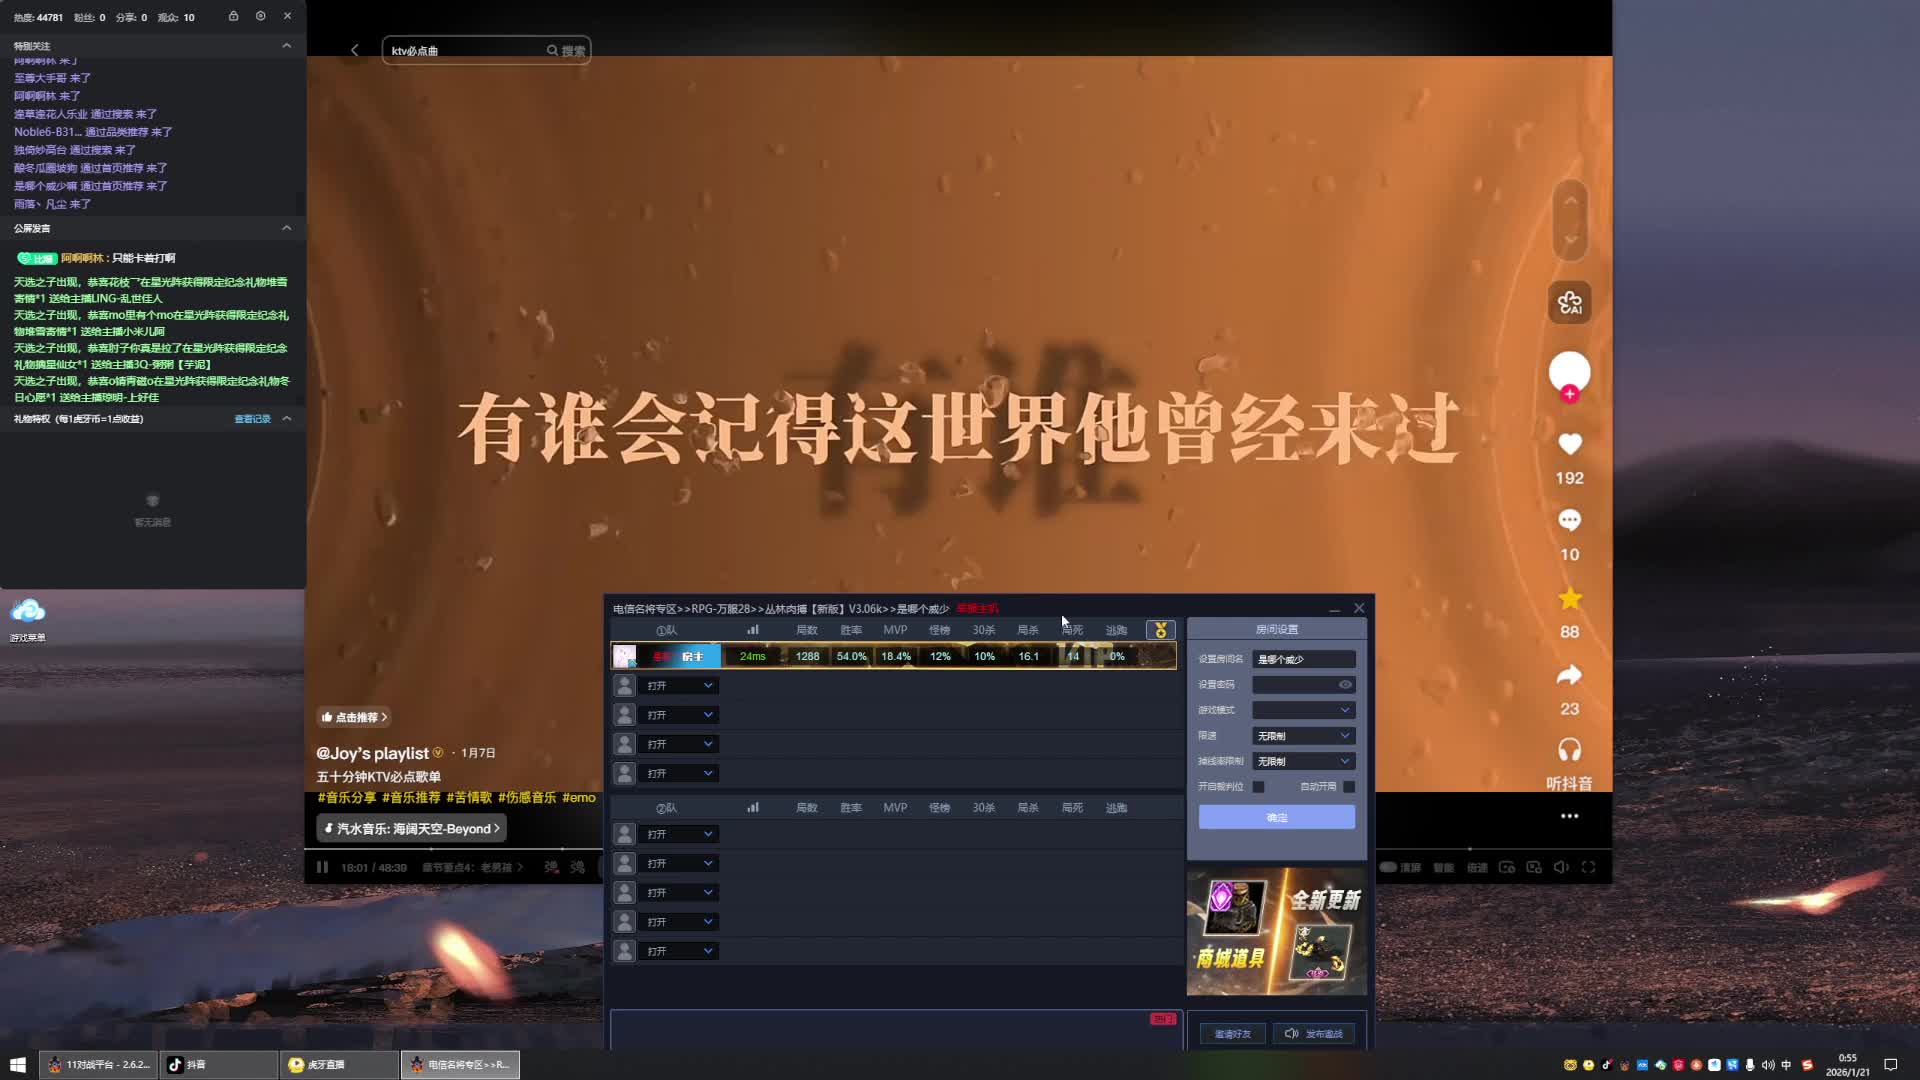Pause the Douyin video playback
This screenshot has height=1080, width=1920.
coord(322,867)
